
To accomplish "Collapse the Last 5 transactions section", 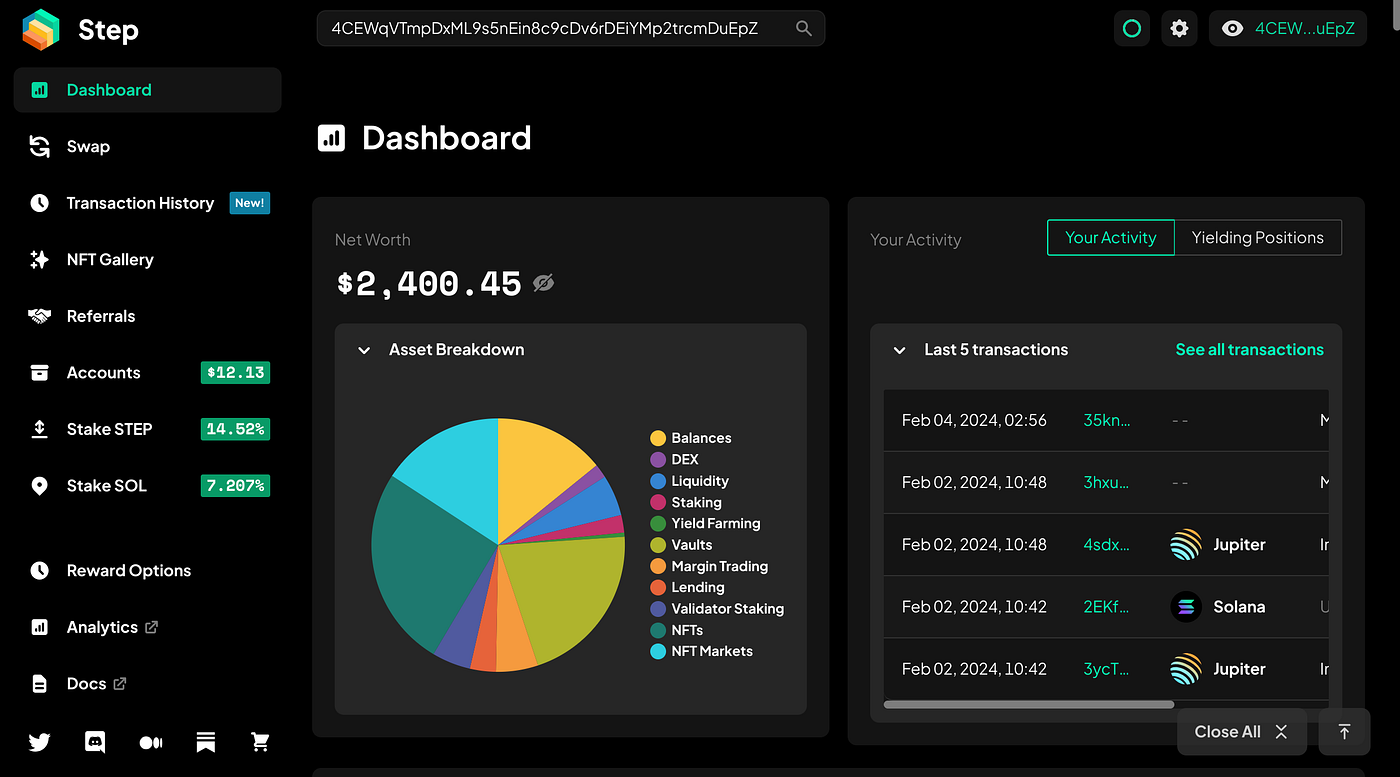I will click(x=899, y=350).
